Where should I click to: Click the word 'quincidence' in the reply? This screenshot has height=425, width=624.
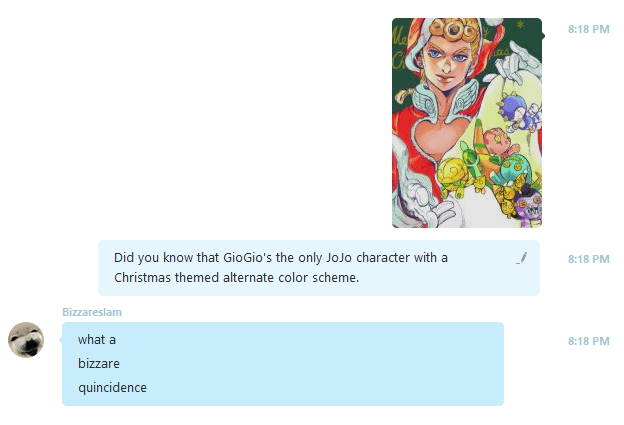point(112,388)
